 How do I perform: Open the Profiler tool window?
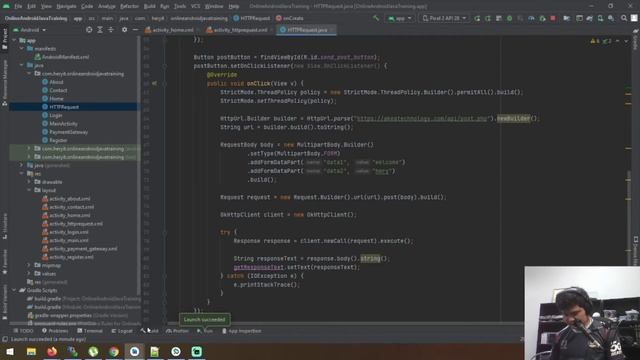[x=177, y=331]
